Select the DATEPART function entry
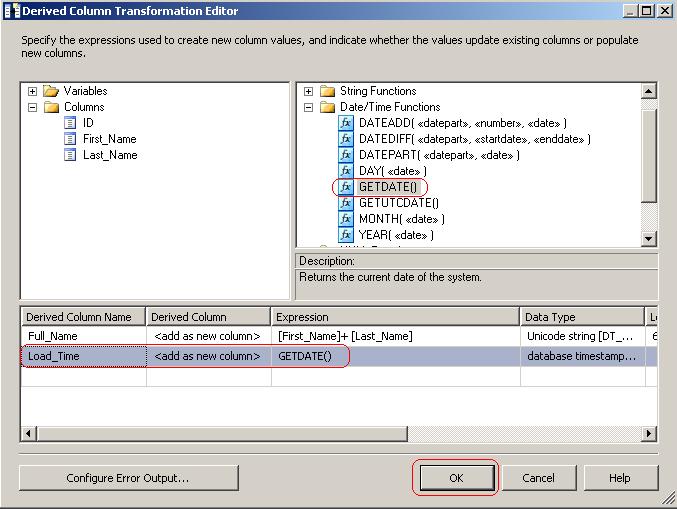This screenshot has width=677, height=509. 439,155
